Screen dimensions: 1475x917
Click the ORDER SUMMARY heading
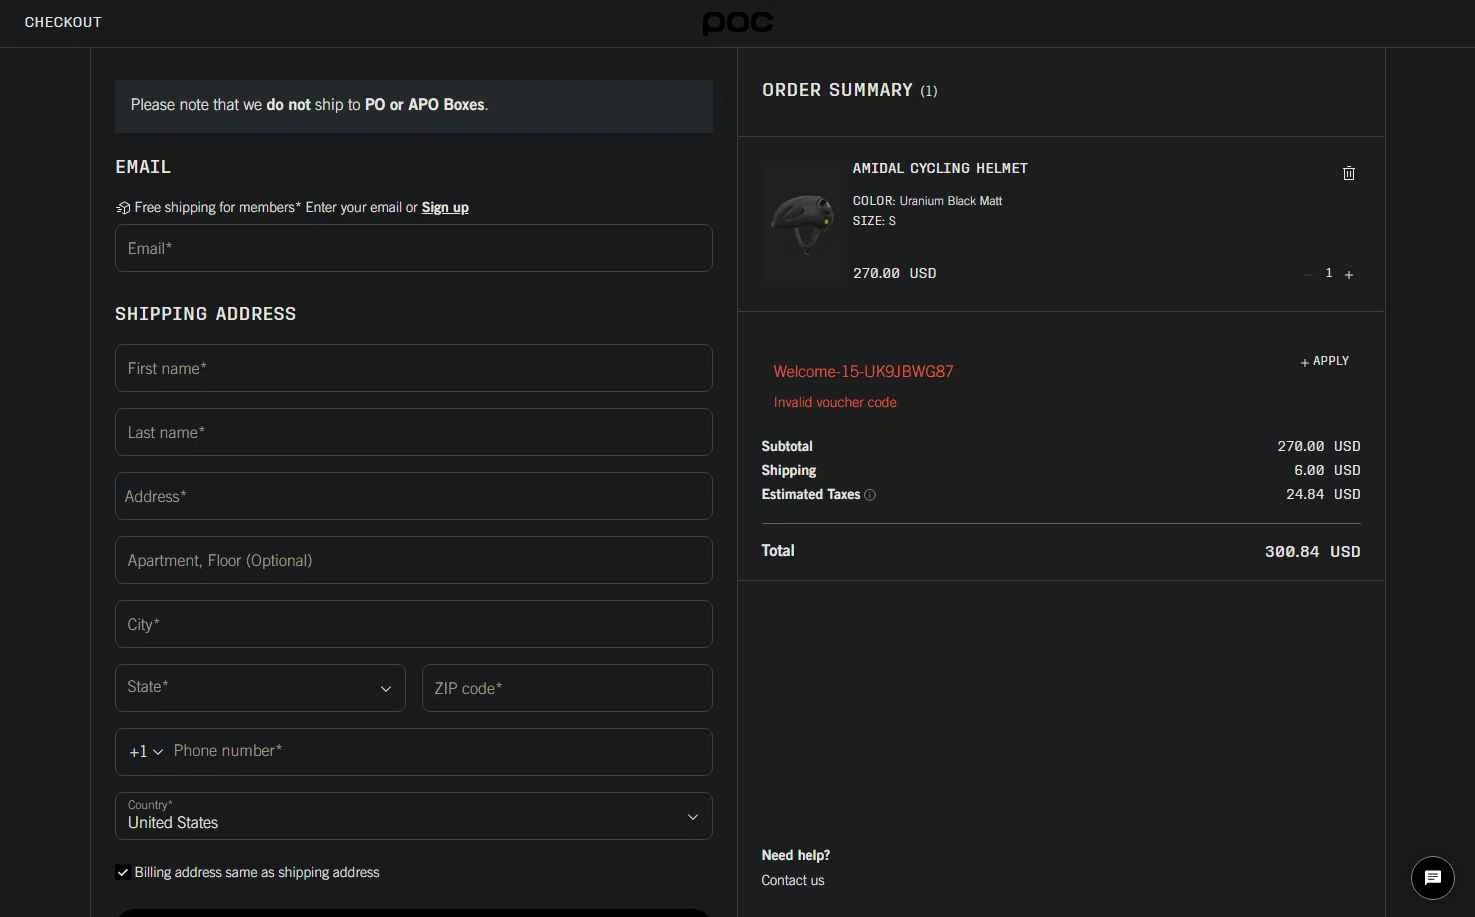(x=837, y=90)
